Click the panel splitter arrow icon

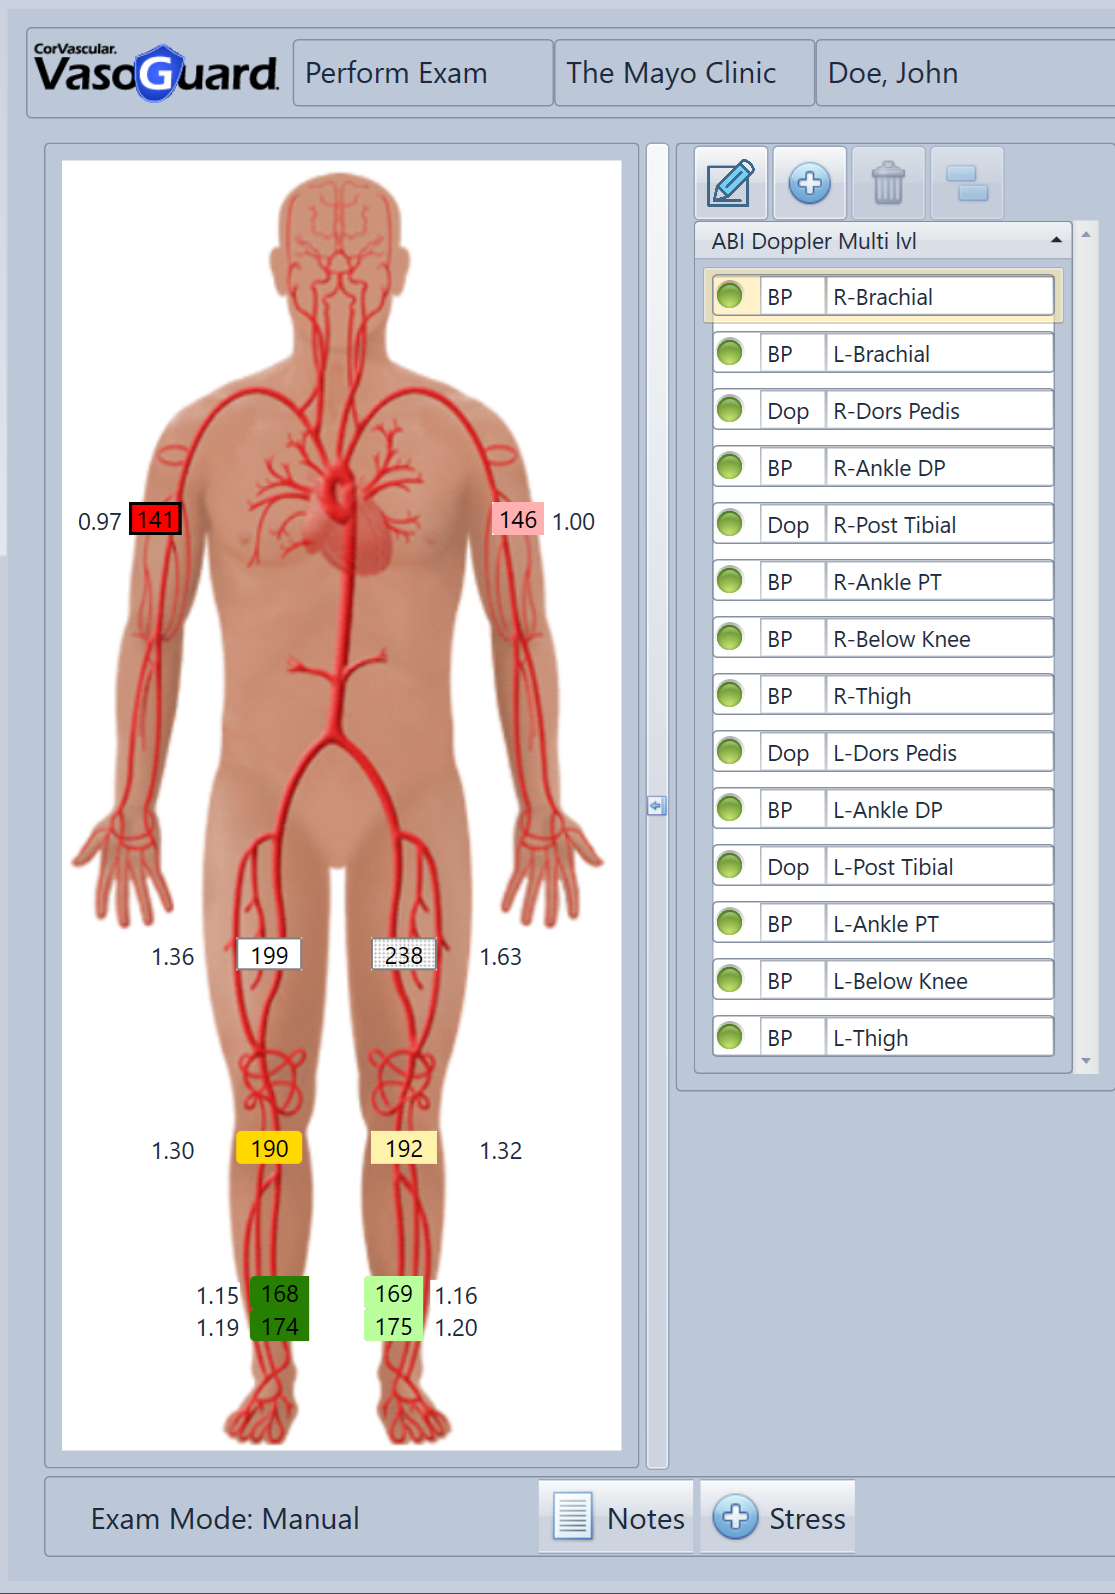point(656,805)
